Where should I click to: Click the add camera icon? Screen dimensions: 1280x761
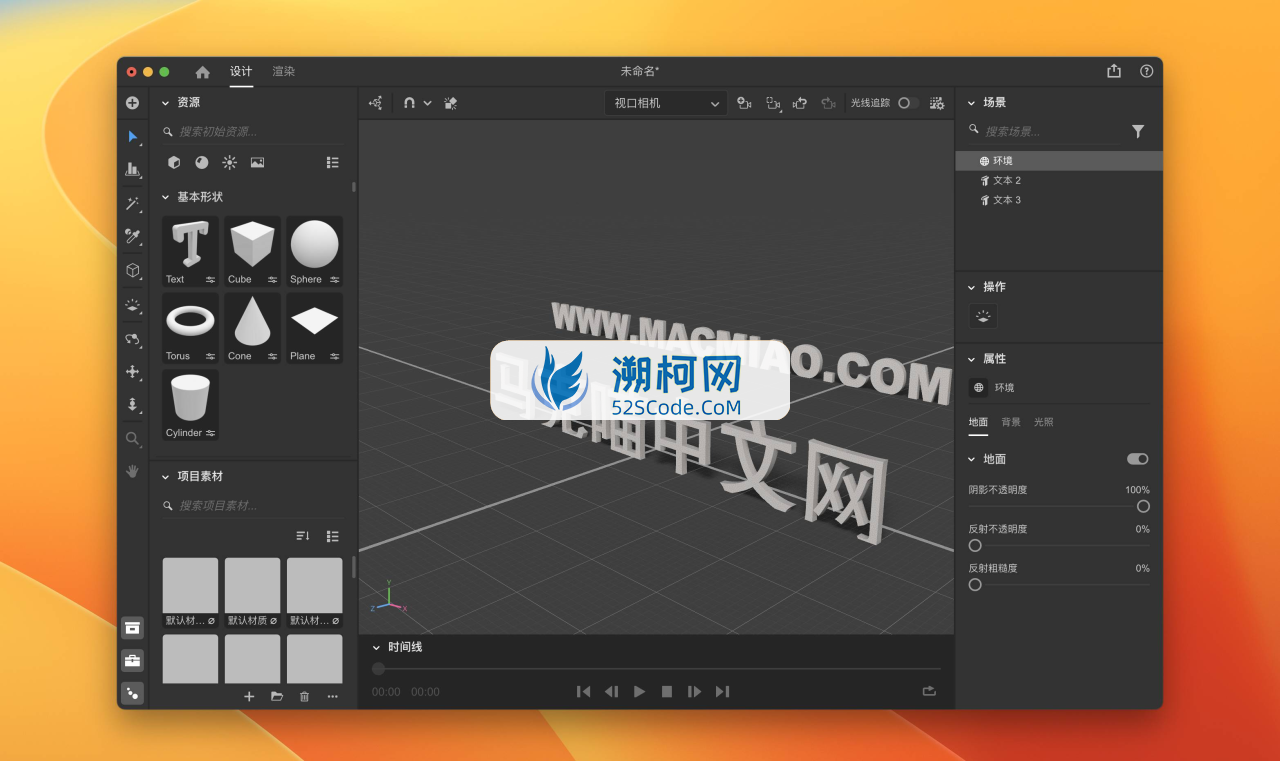click(744, 103)
